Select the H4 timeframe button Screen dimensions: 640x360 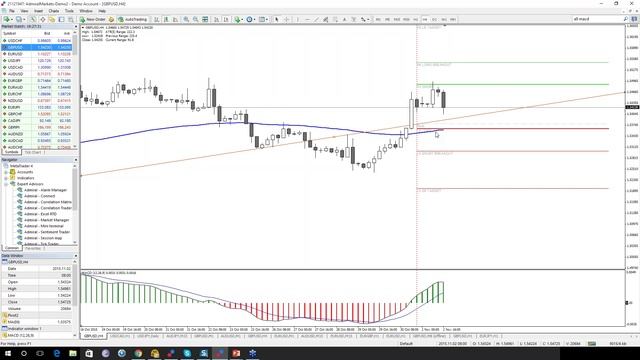tap(425, 19)
